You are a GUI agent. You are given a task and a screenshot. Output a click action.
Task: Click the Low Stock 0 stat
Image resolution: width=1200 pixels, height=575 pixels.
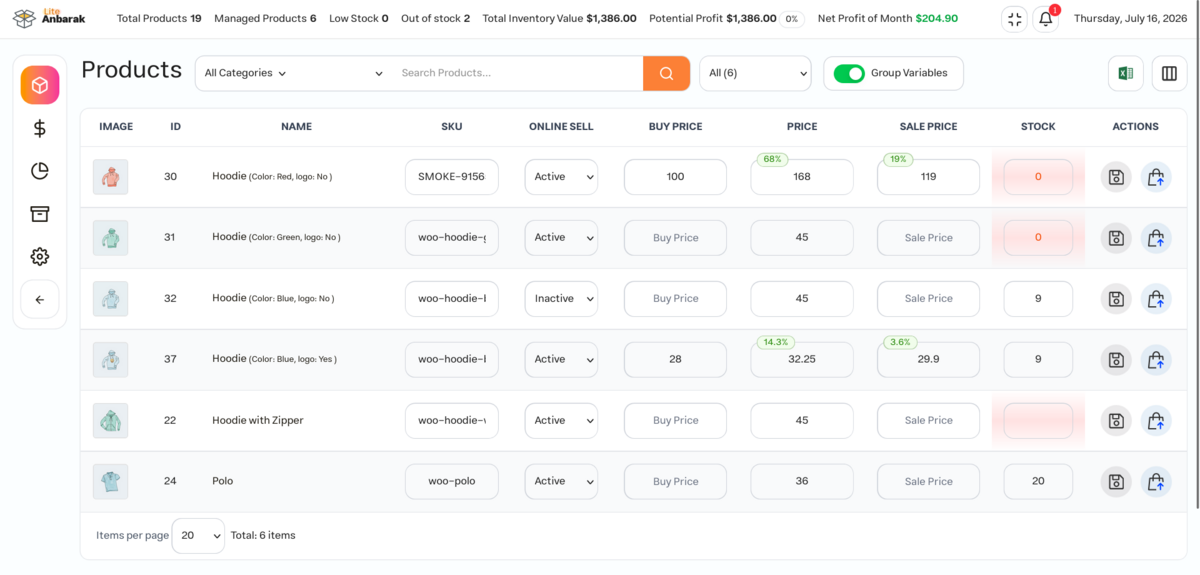[359, 19]
